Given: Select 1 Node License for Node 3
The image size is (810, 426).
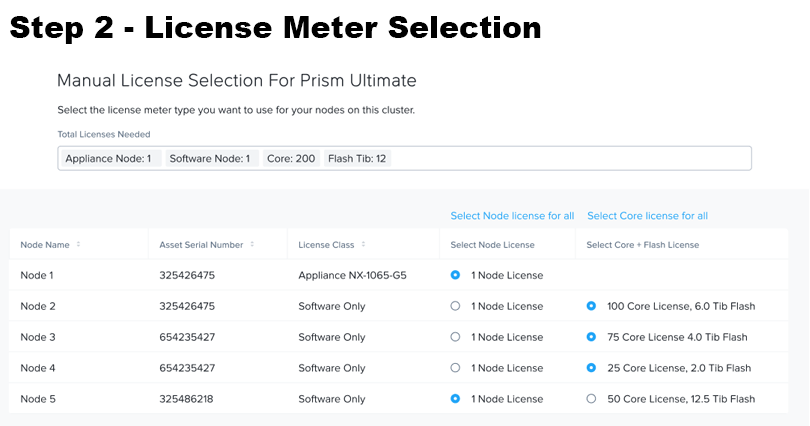Looking at the screenshot, I should click(455, 337).
